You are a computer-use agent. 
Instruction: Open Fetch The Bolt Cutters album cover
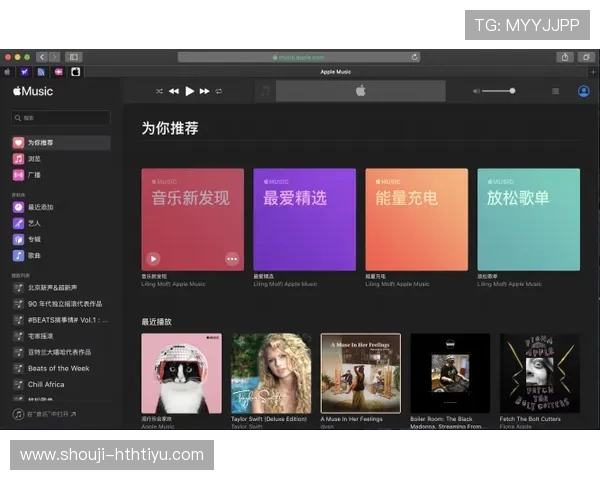[x=540, y=373]
